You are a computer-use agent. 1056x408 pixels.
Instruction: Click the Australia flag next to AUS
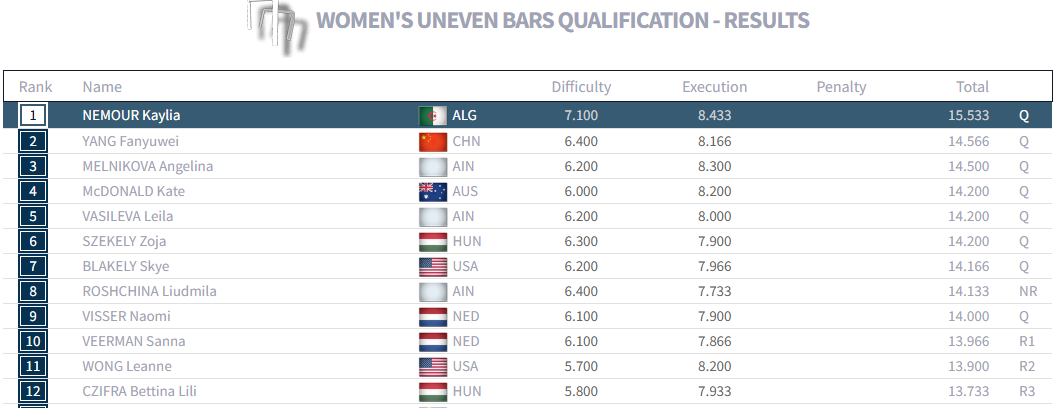tap(432, 192)
